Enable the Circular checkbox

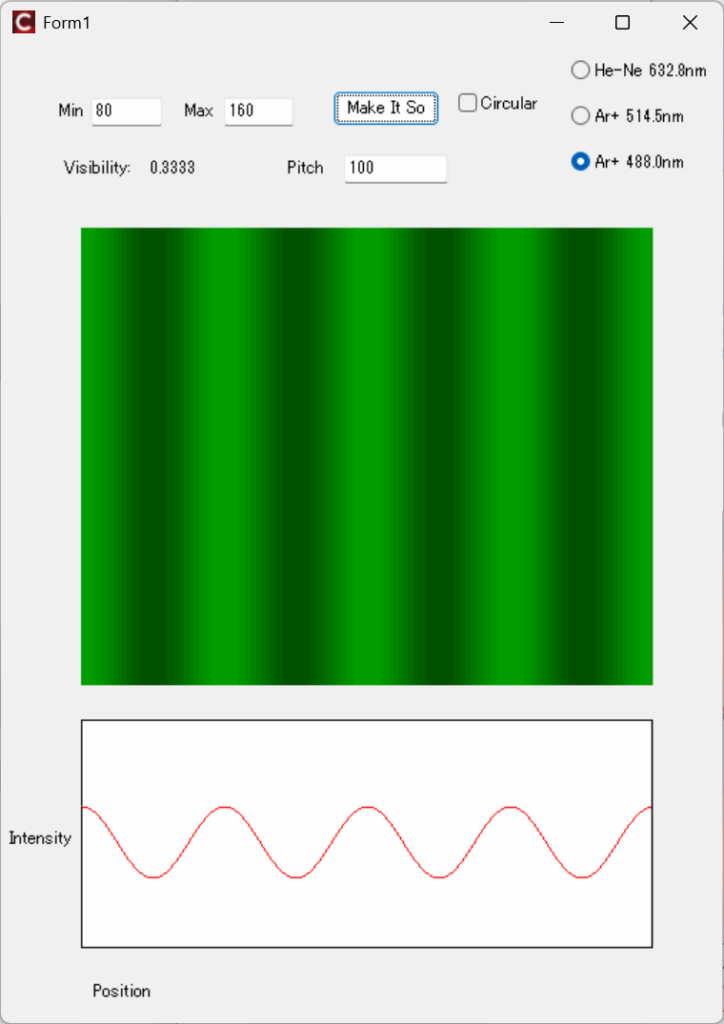pos(468,103)
